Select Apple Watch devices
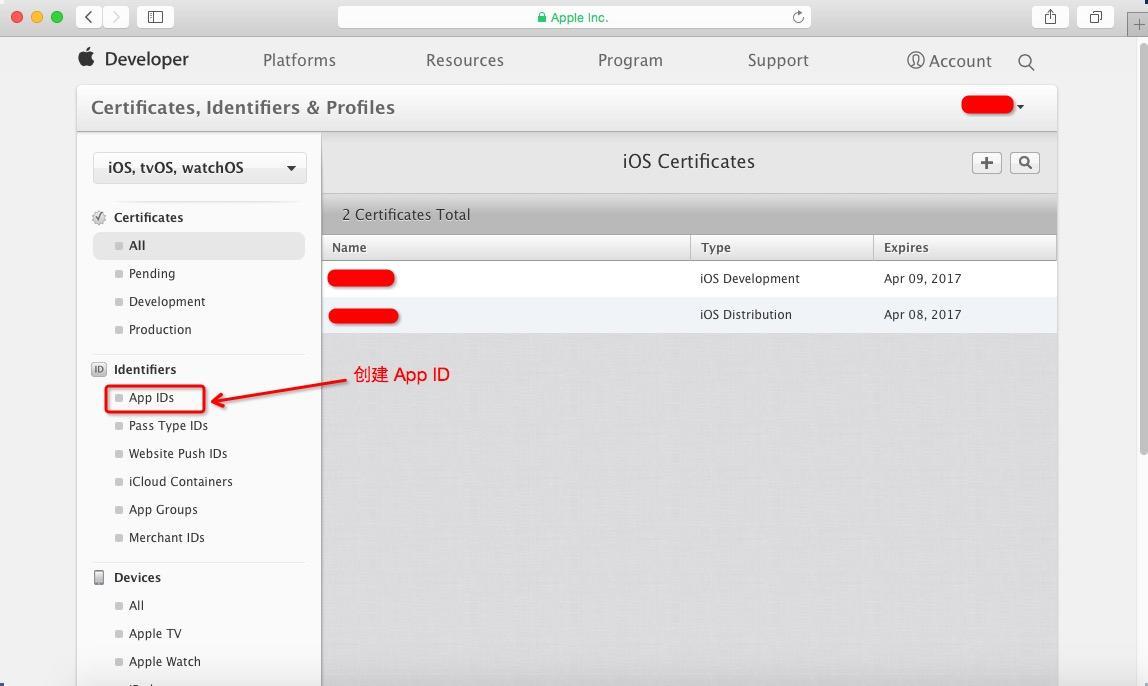This screenshot has width=1148, height=686. (x=164, y=661)
